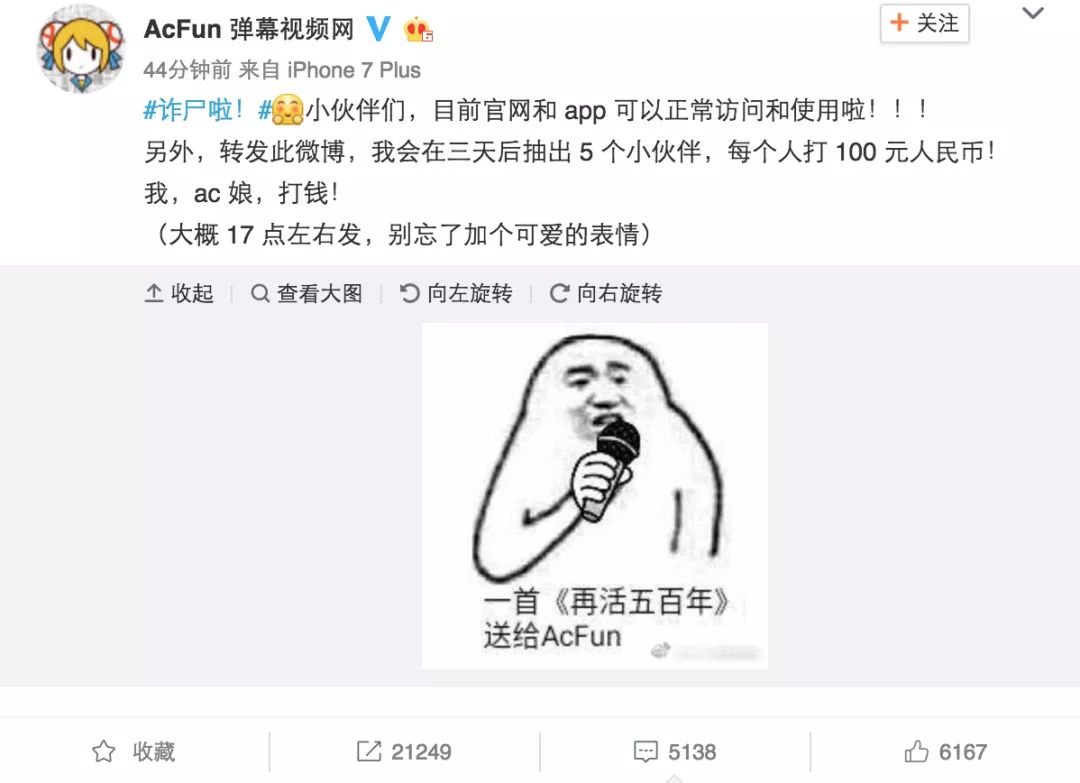The width and height of the screenshot is (1080, 783).
Task: Open the AcFun avatar profile picture
Action: pyautogui.click(x=81, y=48)
